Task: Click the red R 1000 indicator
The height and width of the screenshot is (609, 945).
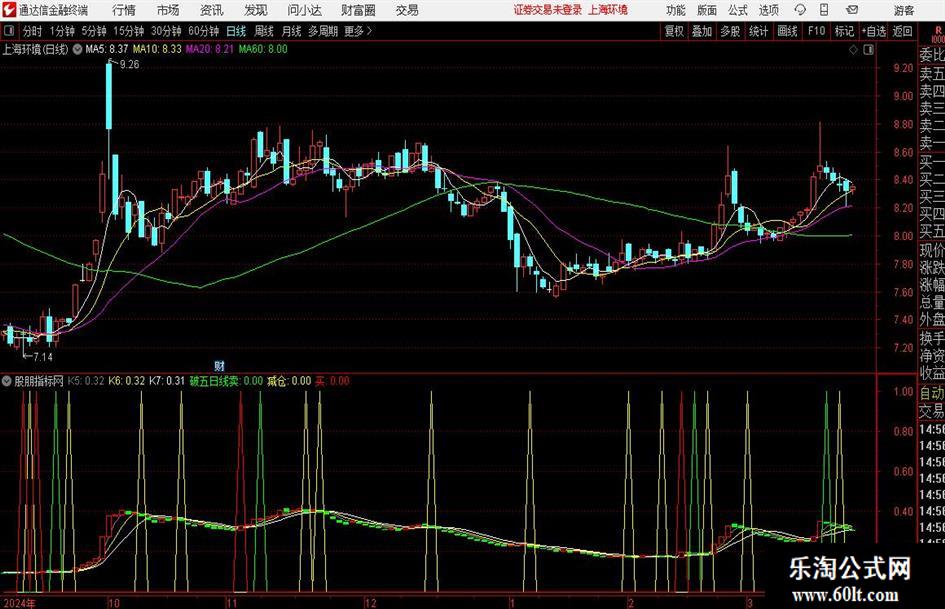Action: (x=938, y=34)
